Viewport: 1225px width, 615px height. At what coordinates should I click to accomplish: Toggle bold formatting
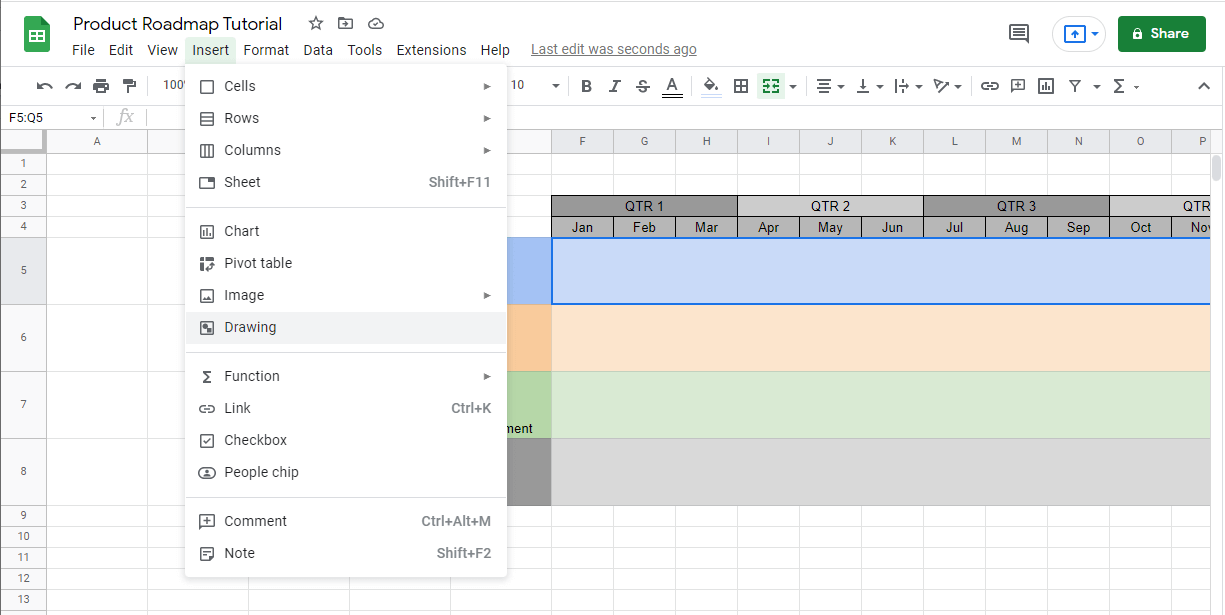pos(586,86)
